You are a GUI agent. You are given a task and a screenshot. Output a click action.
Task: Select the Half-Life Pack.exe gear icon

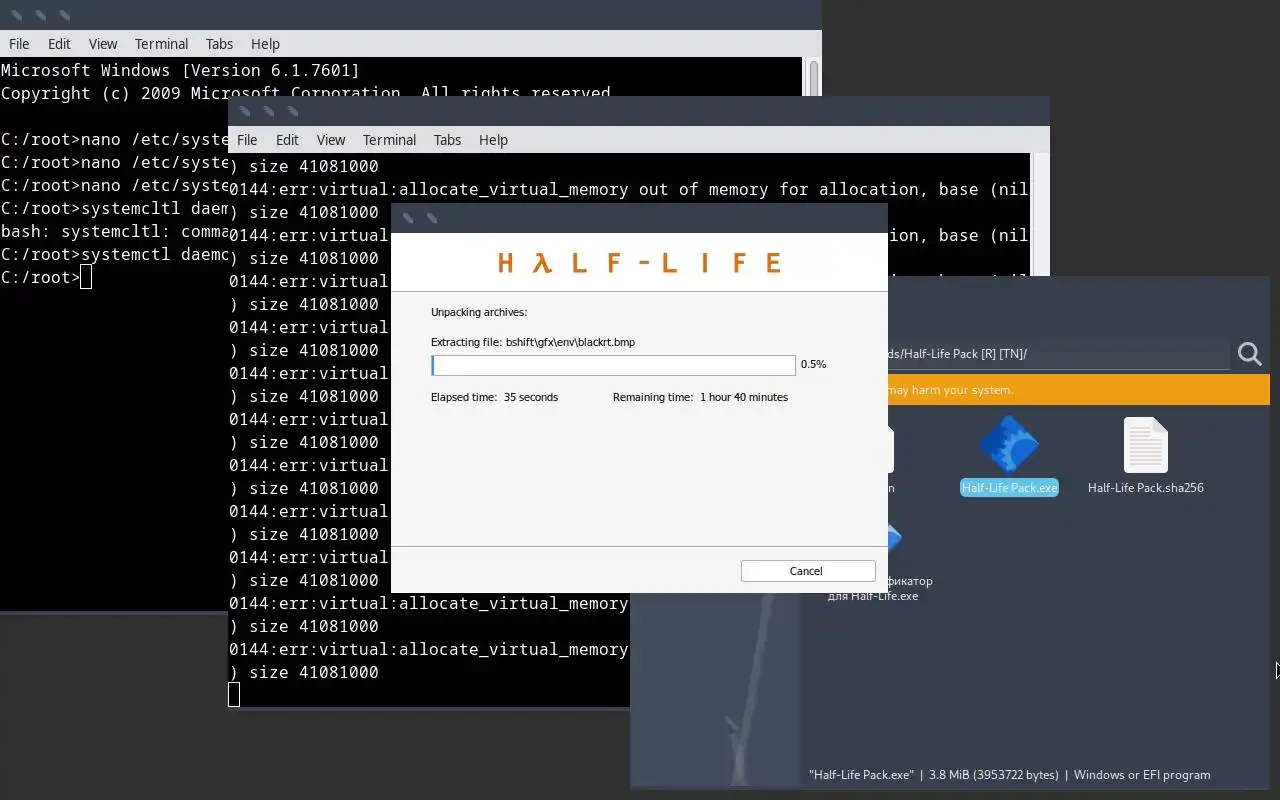point(1009,445)
